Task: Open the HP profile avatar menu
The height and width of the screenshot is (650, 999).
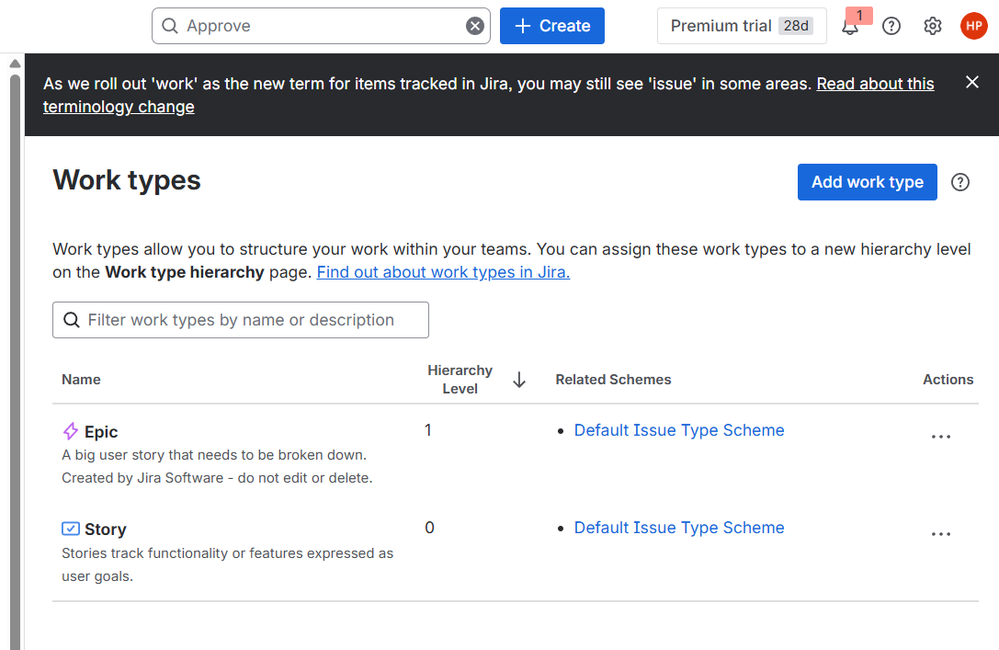Action: click(x=974, y=26)
